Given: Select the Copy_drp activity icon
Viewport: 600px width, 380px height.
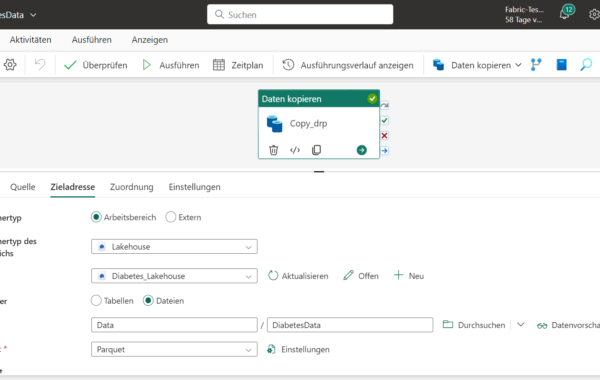Looking at the screenshot, I should tap(274, 124).
